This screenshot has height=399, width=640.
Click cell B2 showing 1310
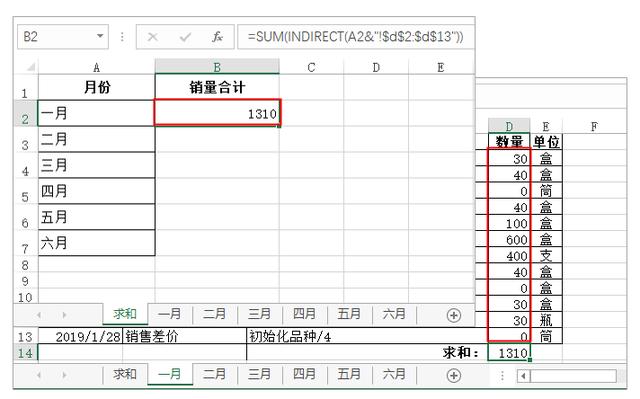coord(217,113)
